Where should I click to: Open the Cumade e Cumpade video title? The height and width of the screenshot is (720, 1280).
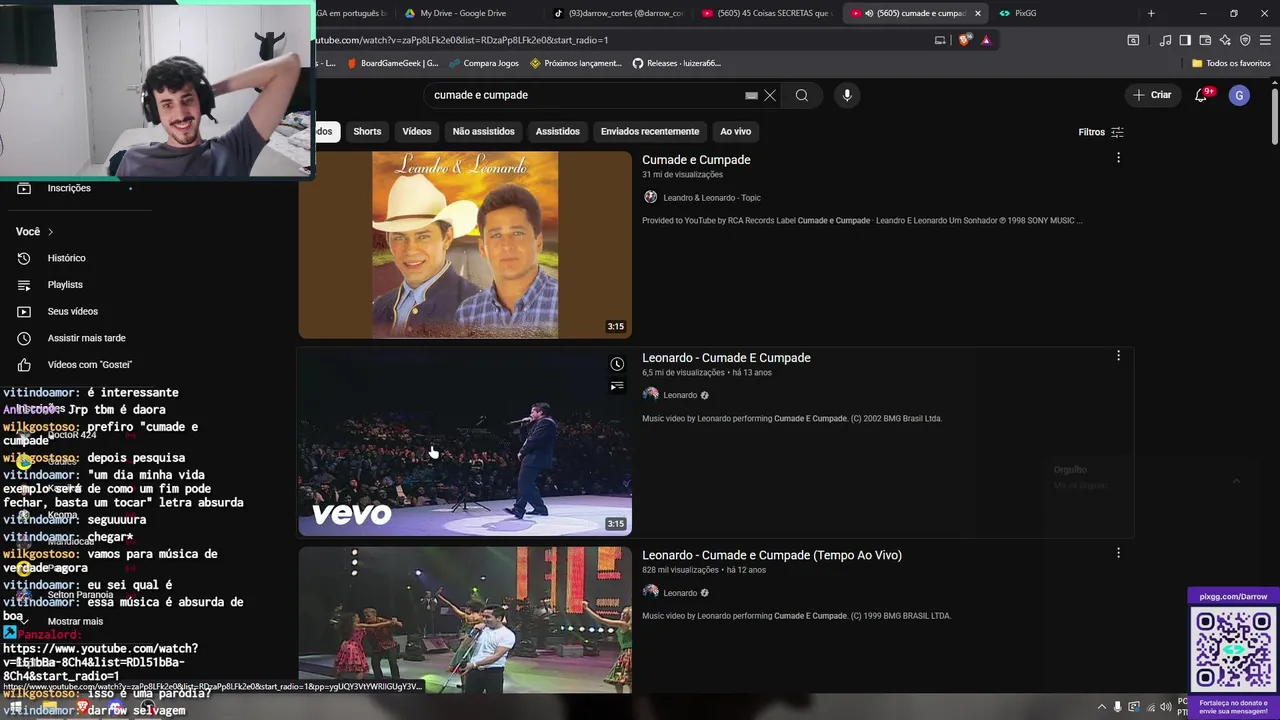tap(696, 160)
